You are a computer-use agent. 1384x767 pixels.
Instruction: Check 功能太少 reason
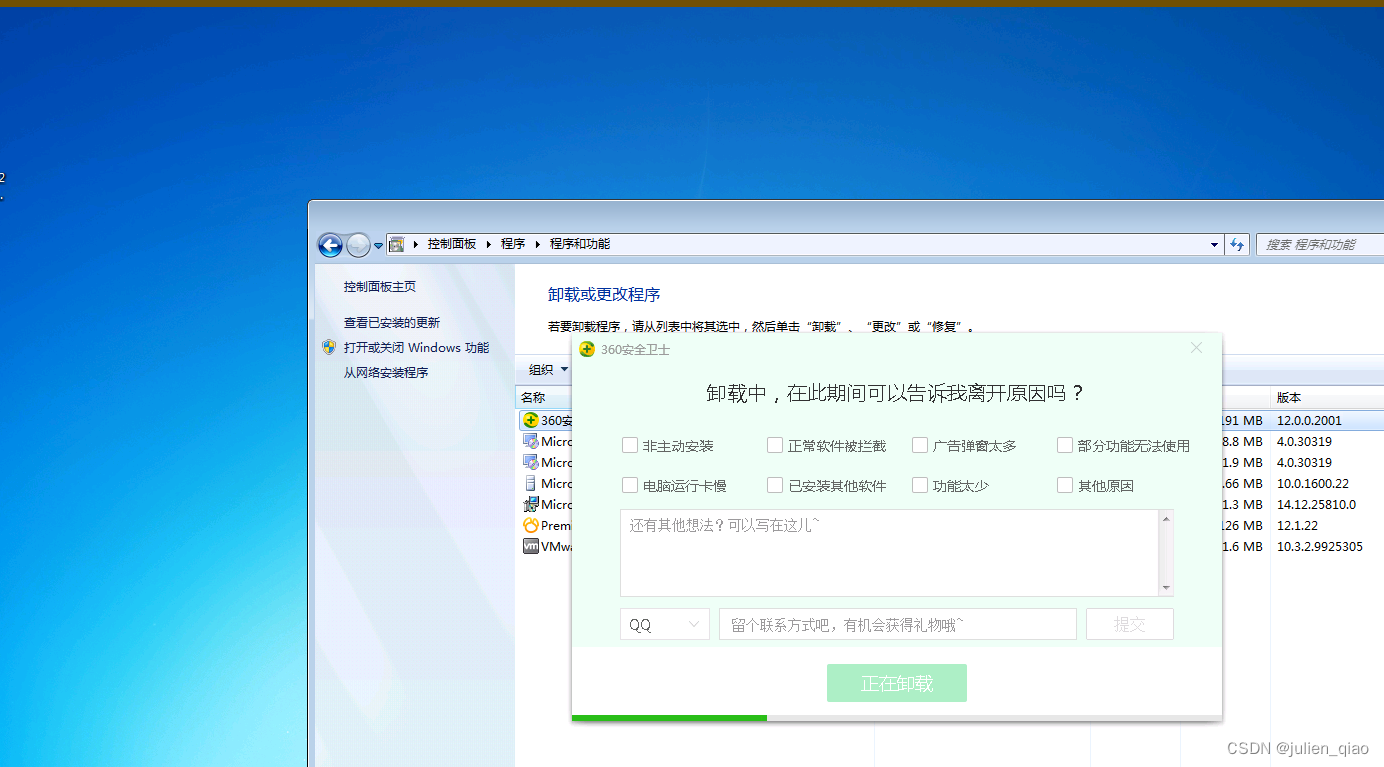[920, 485]
